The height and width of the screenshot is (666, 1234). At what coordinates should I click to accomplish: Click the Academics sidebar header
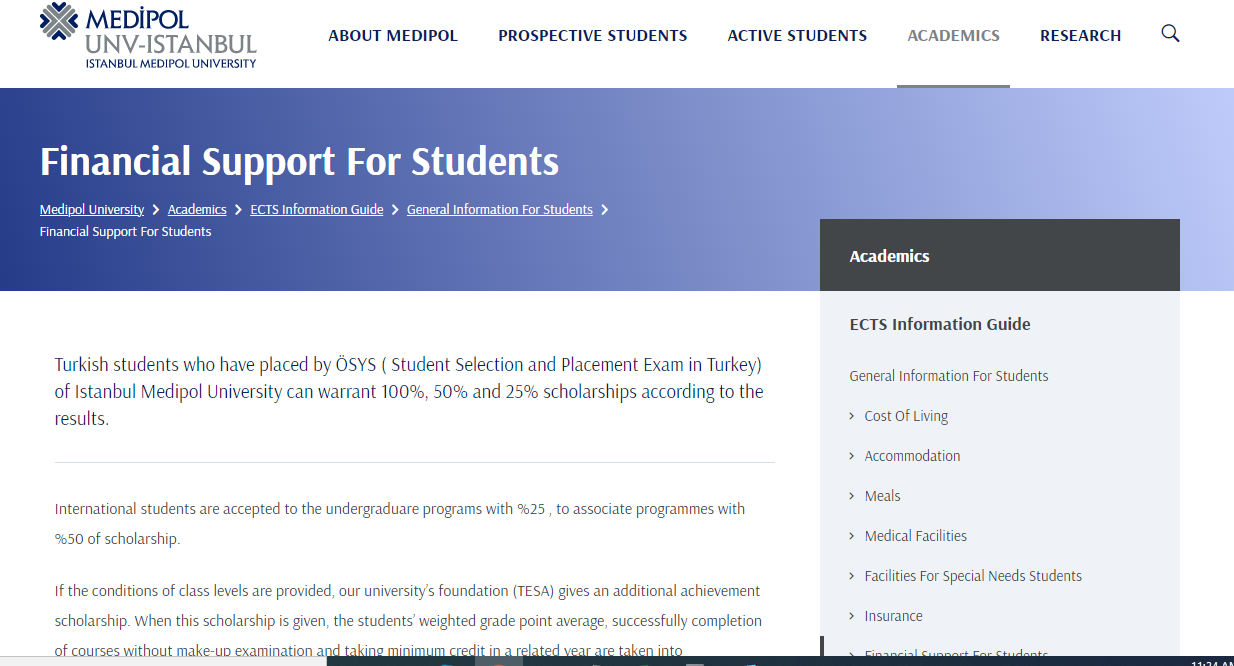(x=1000, y=255)
